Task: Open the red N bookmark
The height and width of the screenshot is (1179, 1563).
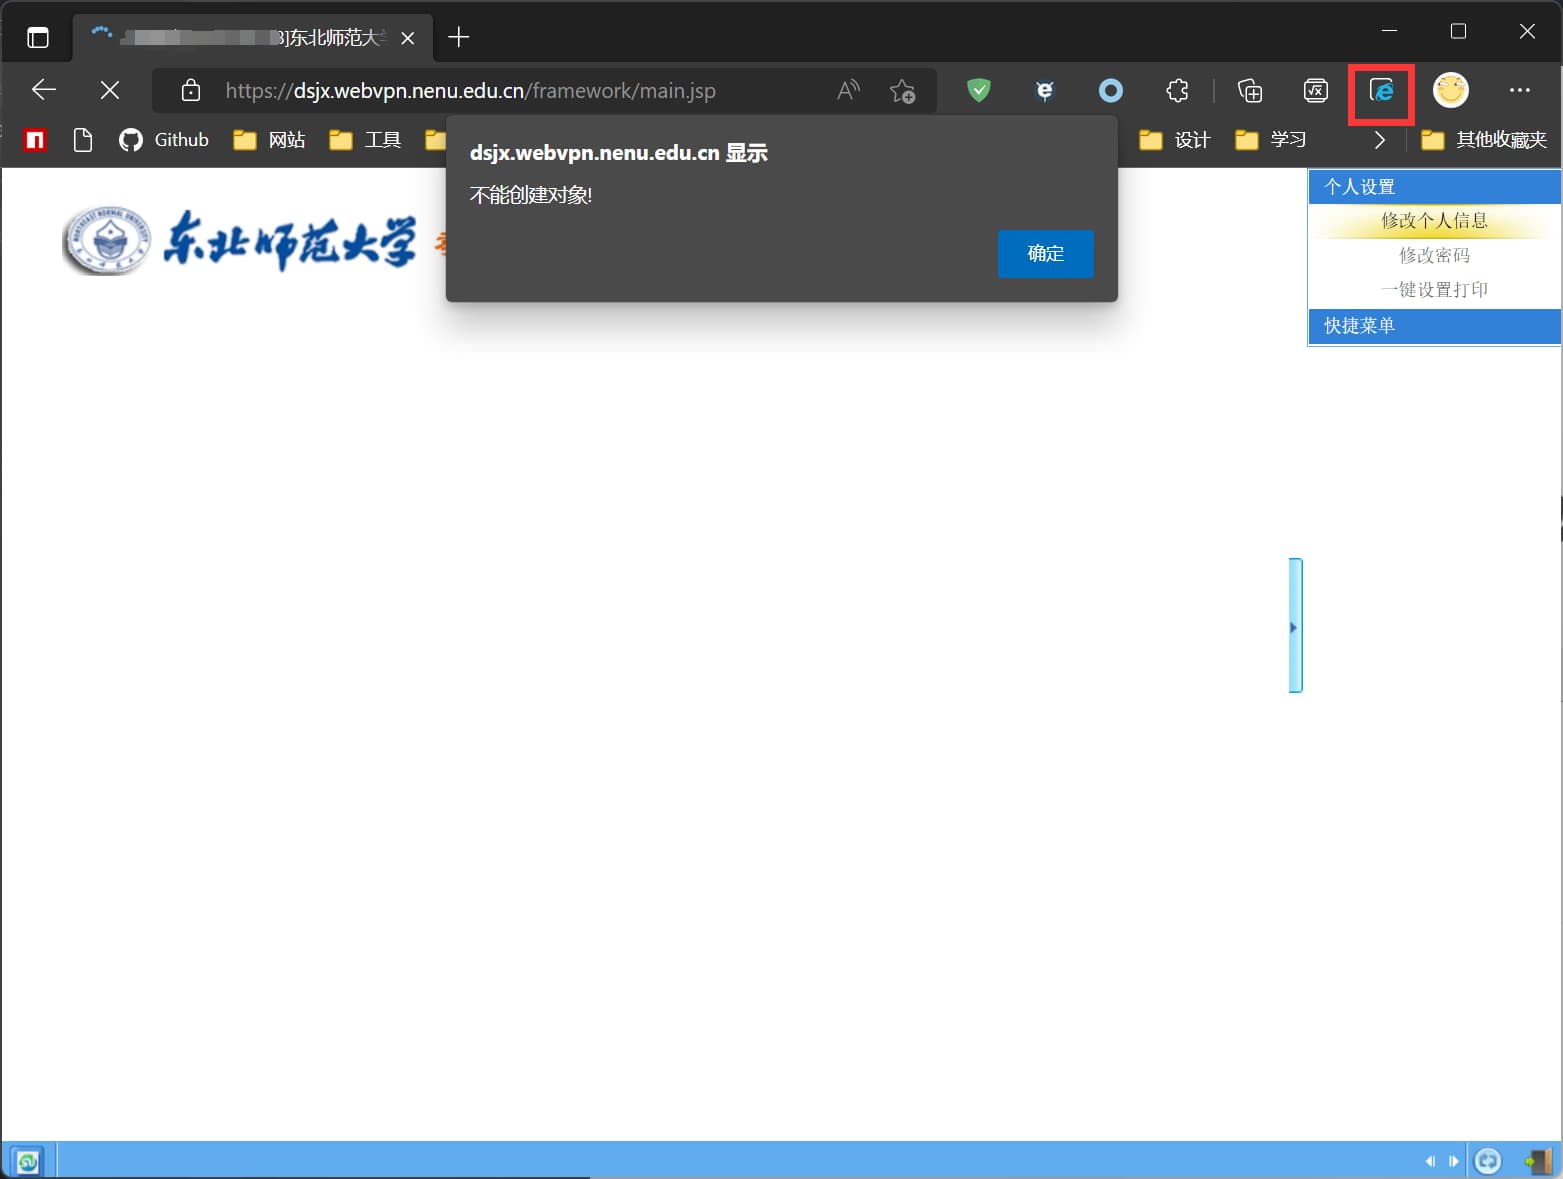Action: 35,140
